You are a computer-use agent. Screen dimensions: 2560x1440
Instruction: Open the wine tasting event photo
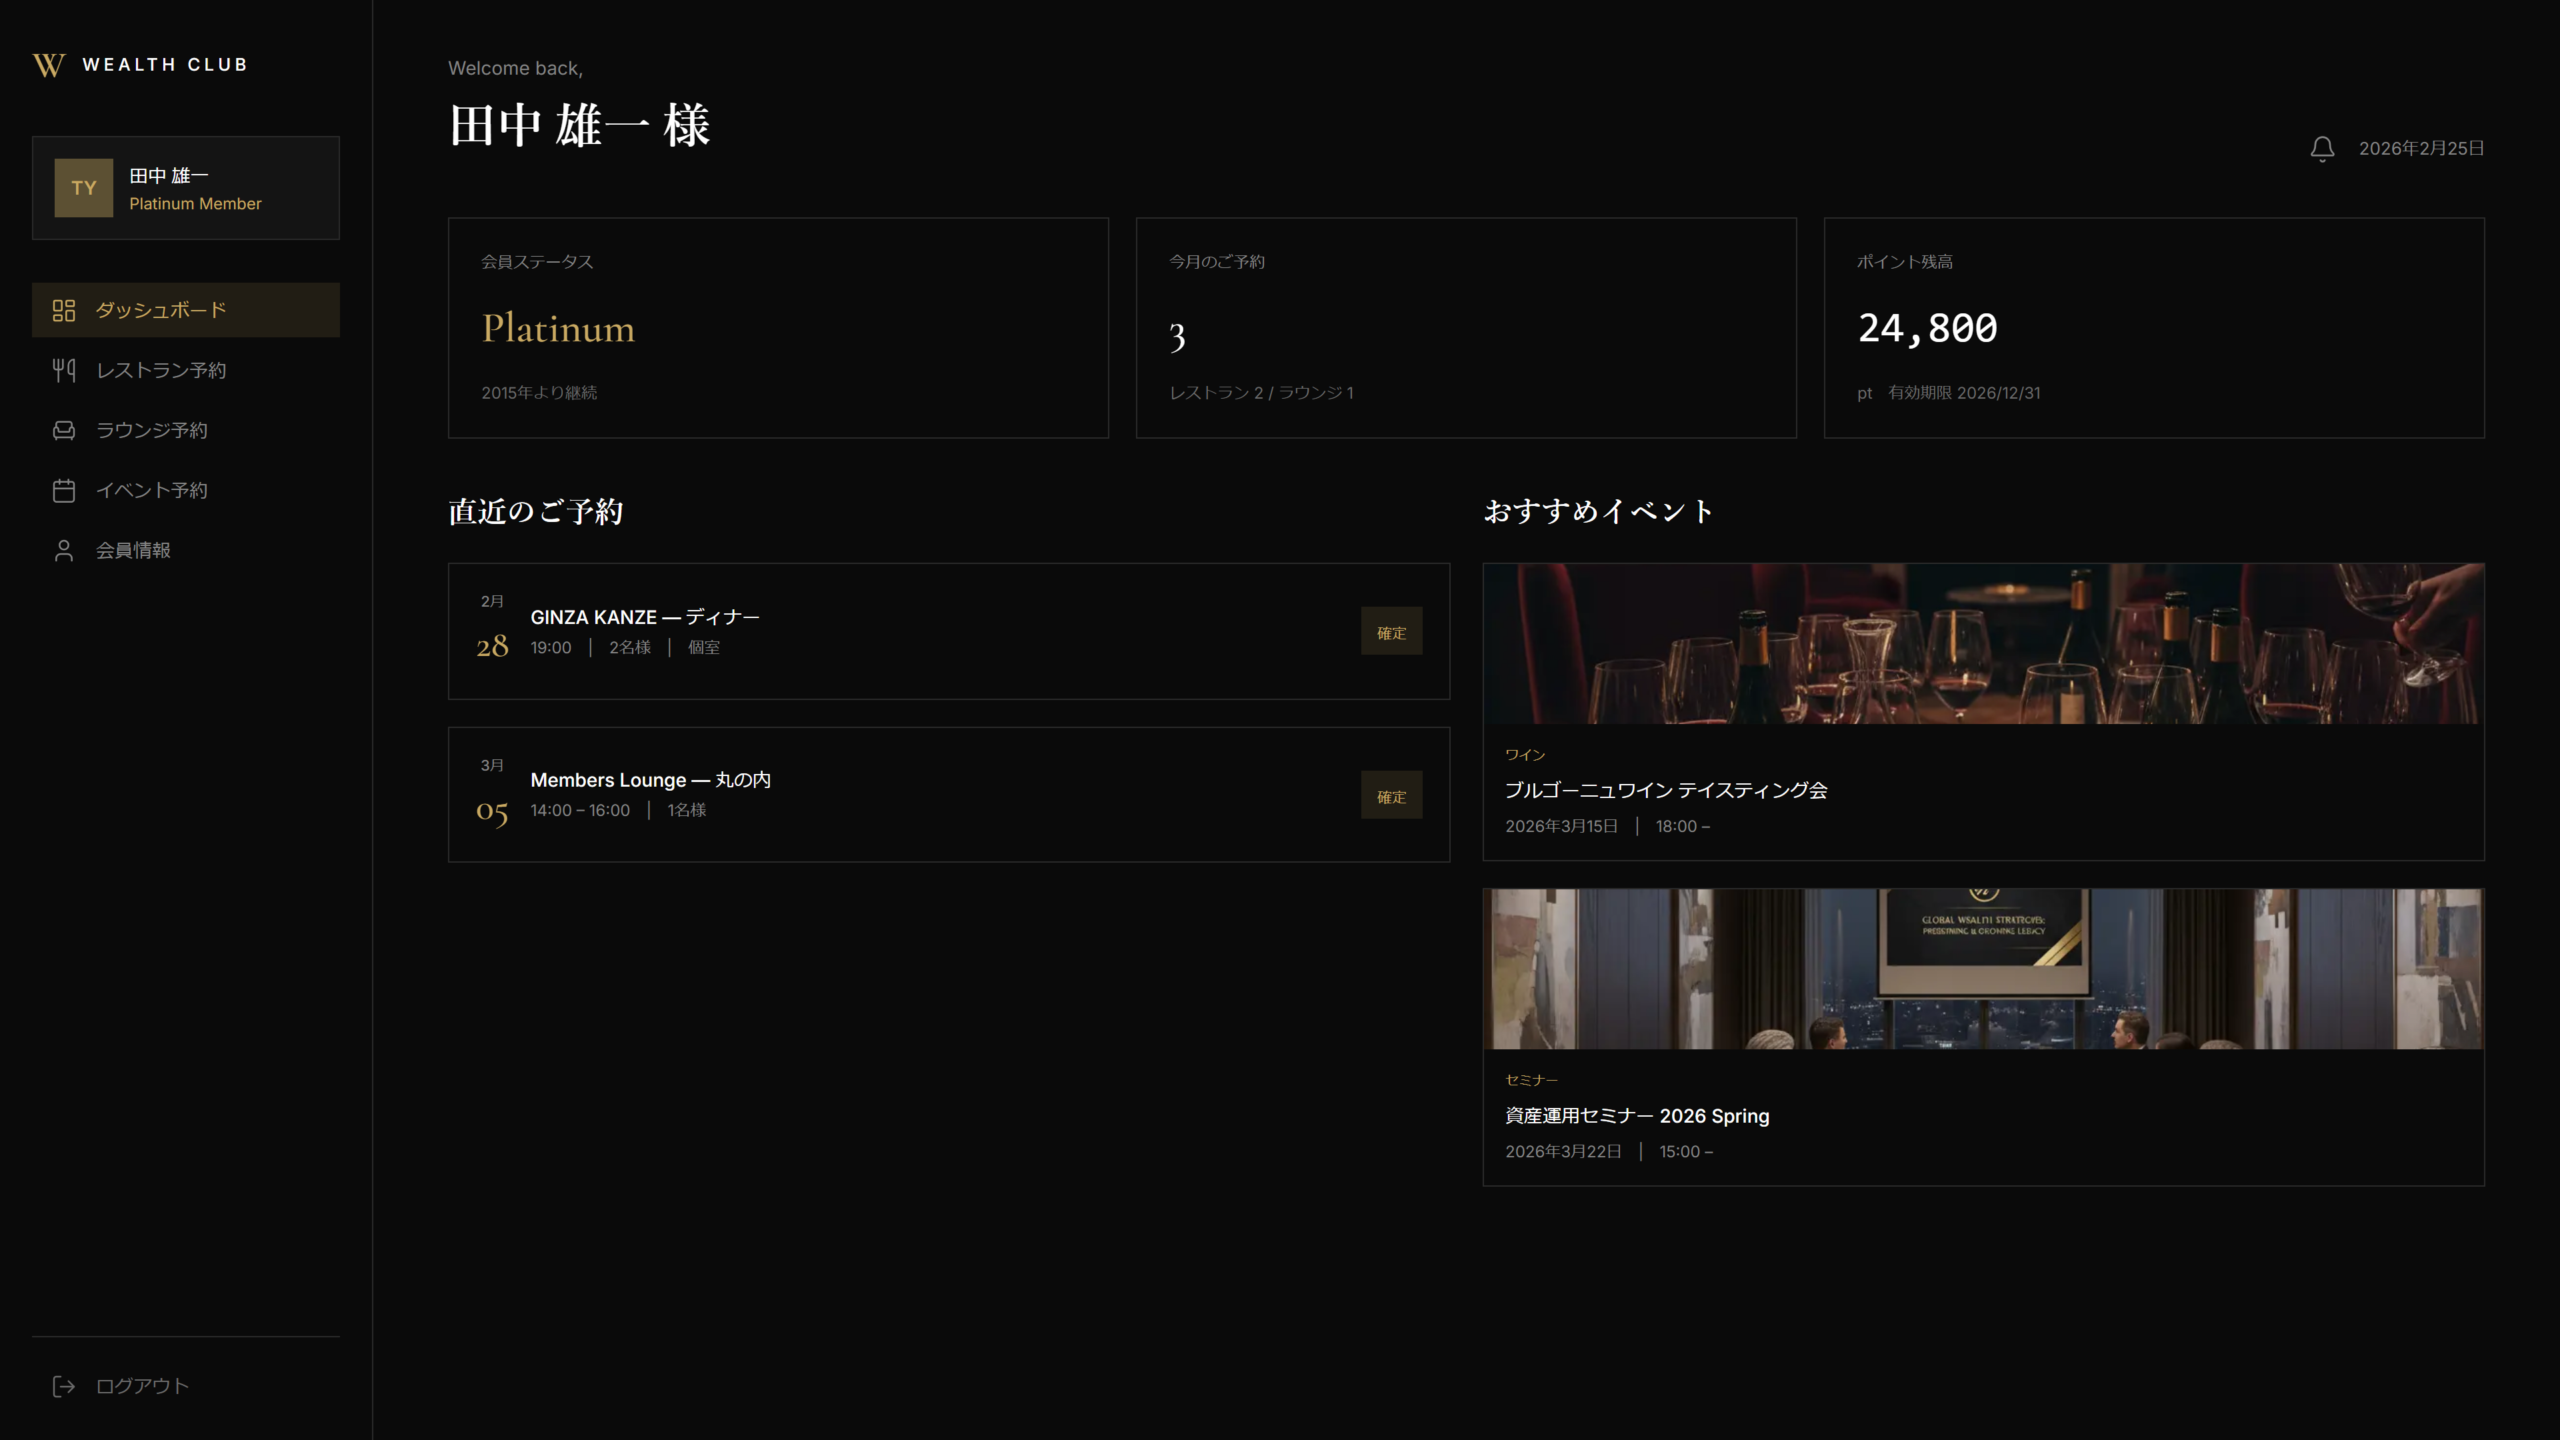click(1983, 644)
